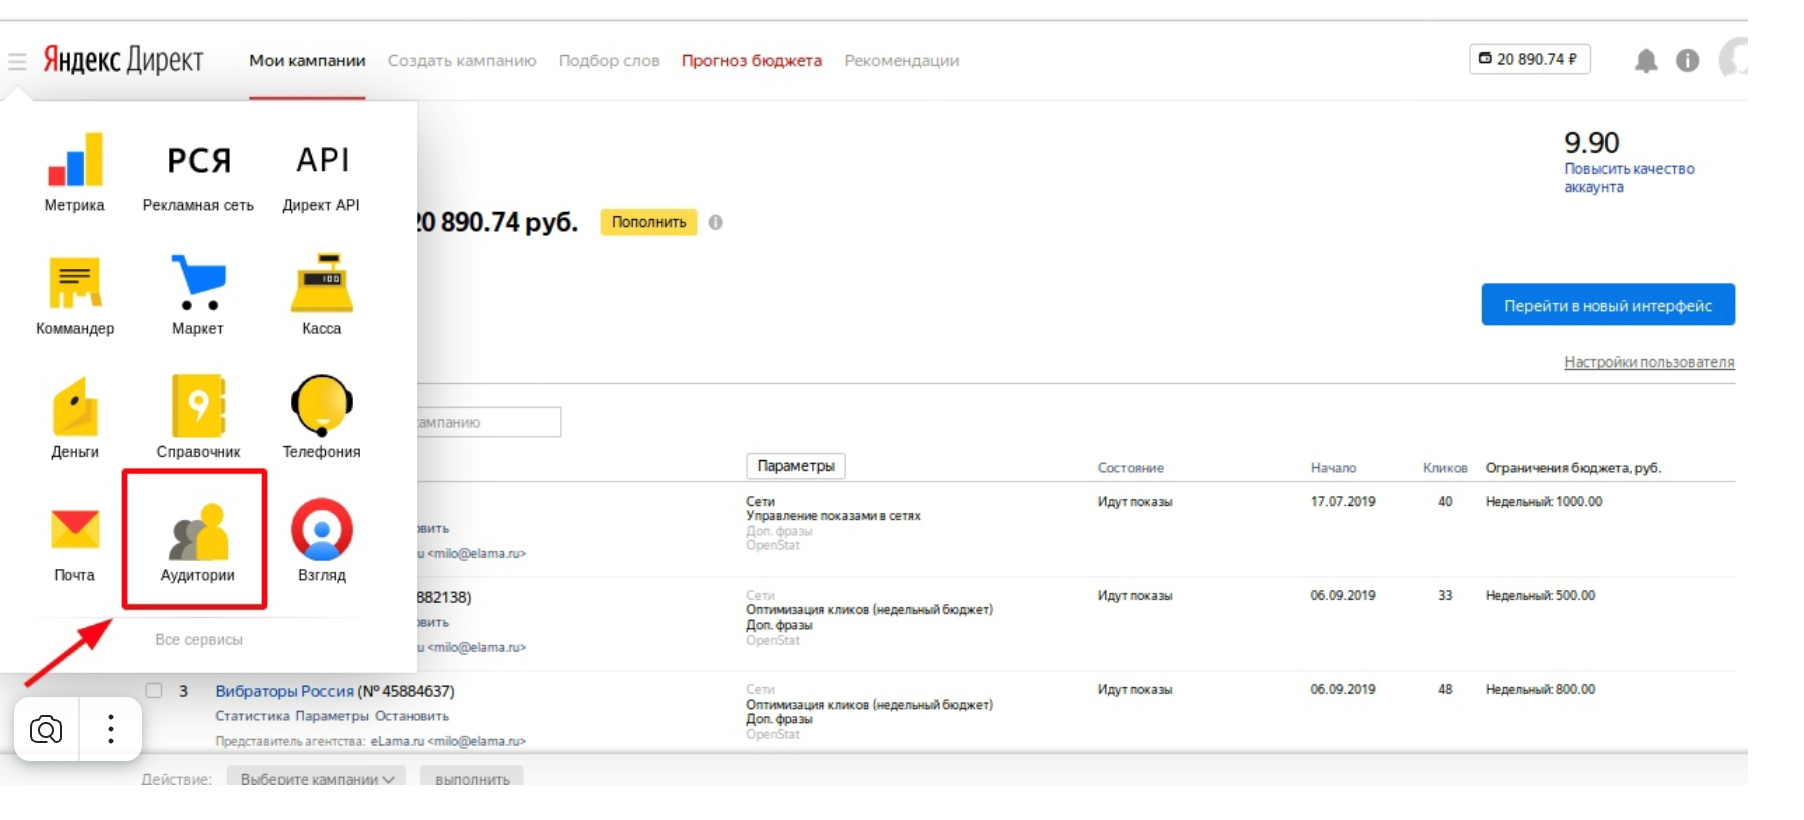Screen dimensions: 1804x820
Task: Open the Рекомендации tab
Action: [901, 60]
